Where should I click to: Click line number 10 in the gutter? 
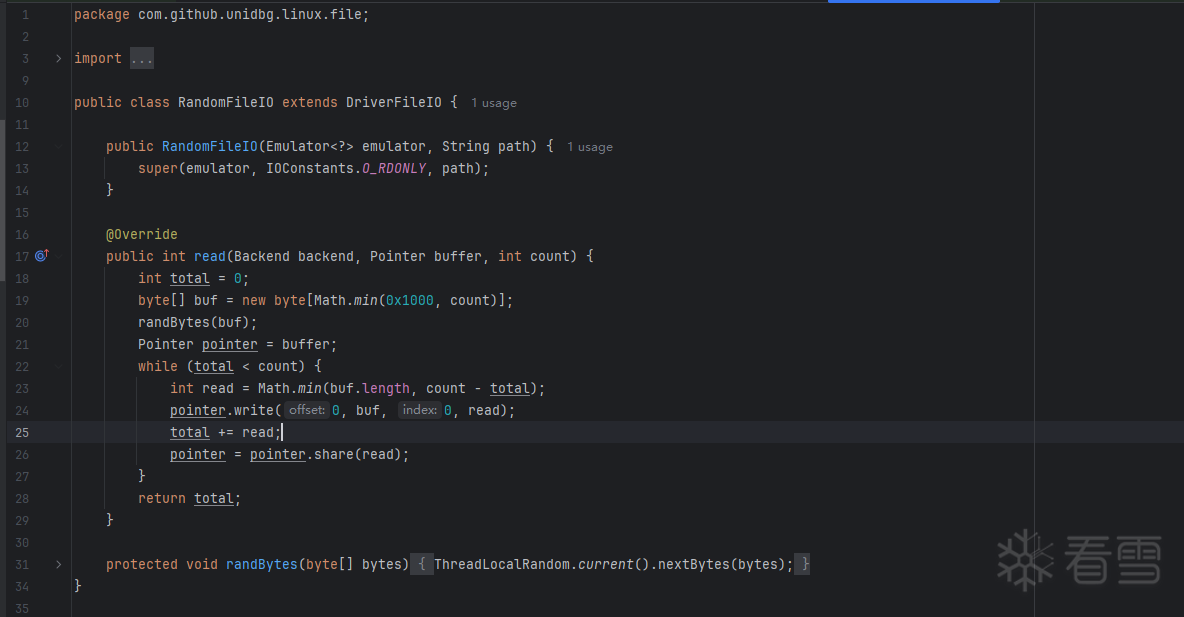(x=22, y=103)
